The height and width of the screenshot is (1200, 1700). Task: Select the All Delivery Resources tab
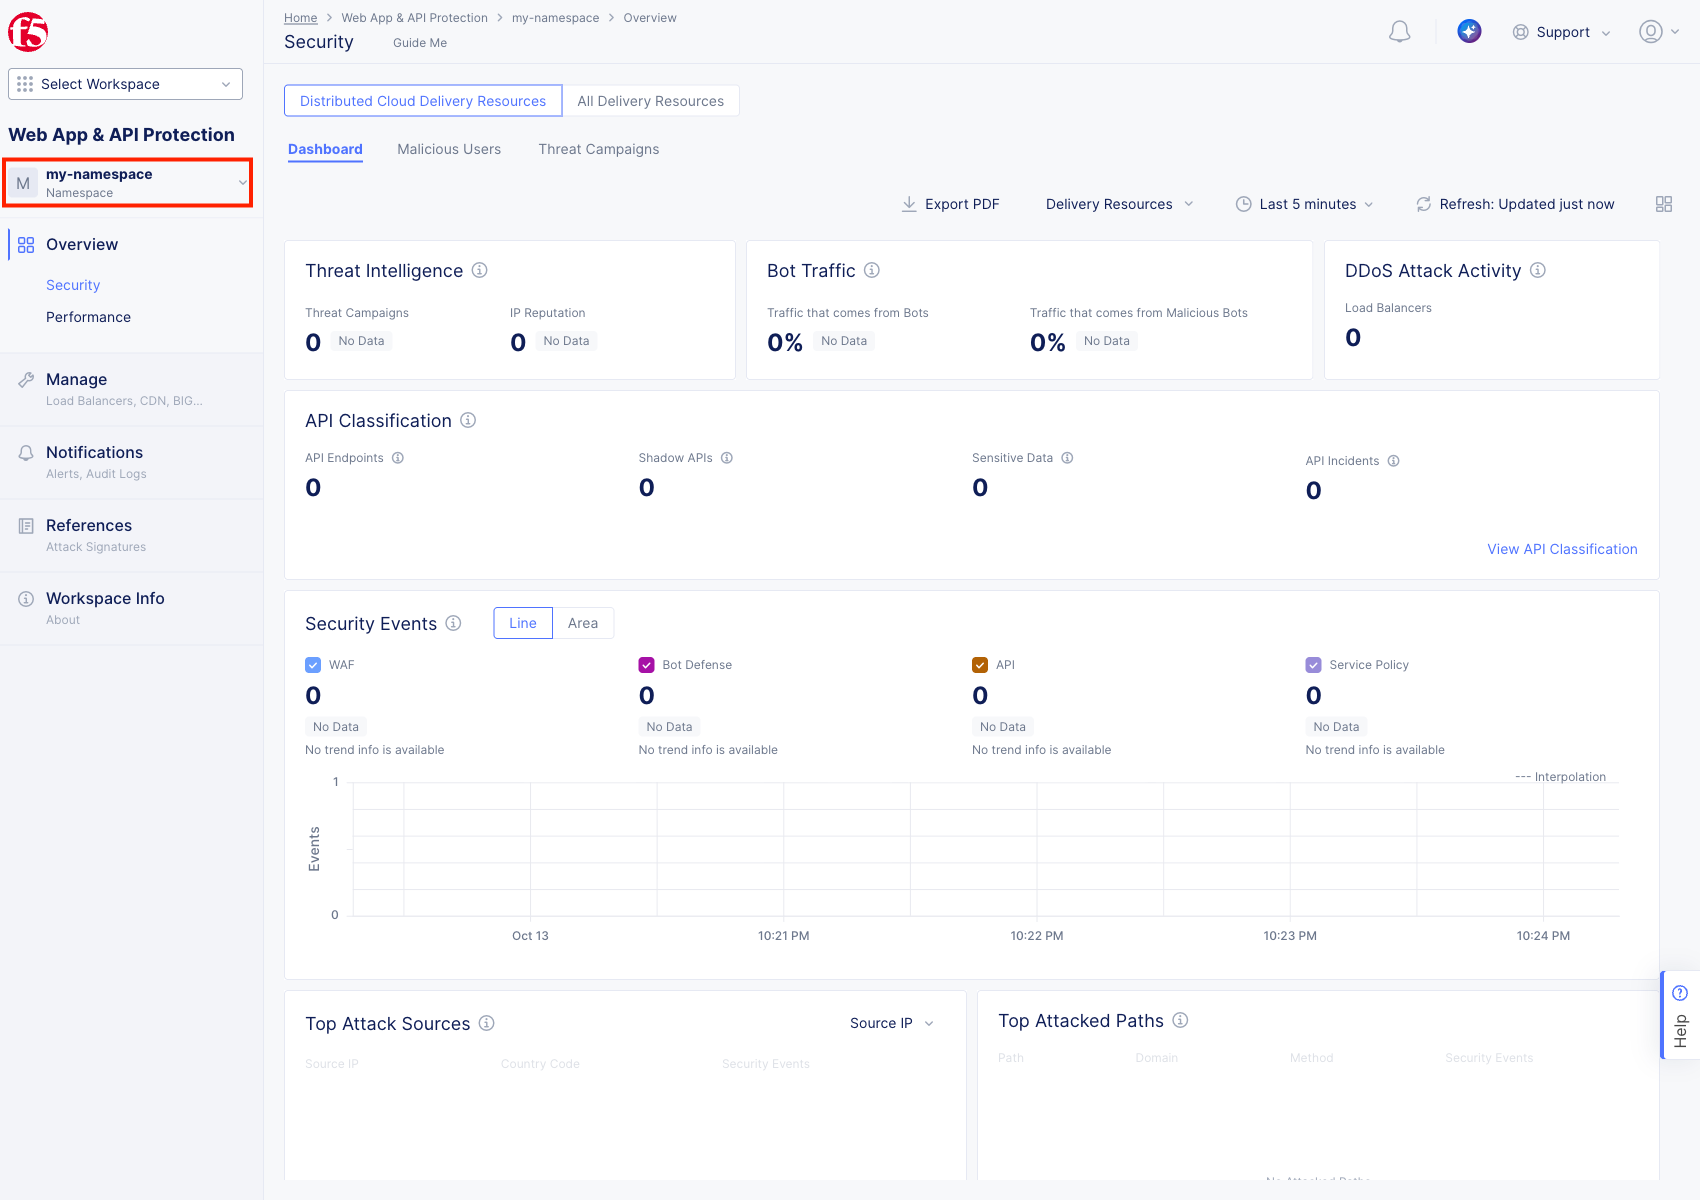coord(651,101)
